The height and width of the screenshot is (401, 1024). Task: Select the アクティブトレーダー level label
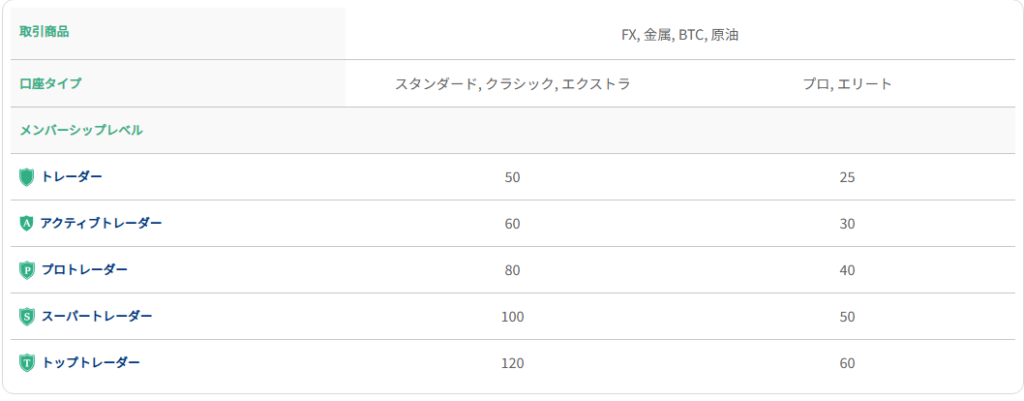coord(101,223)
